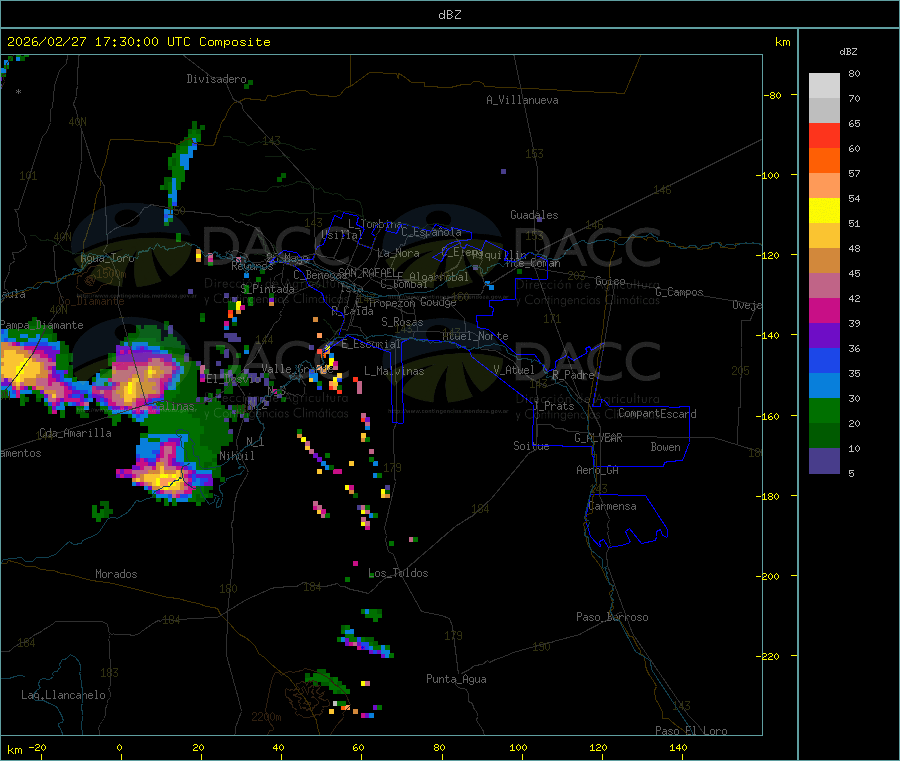Click the yellow storm core south of Nihuil
This screenshot has width=900, height=761.
[x=166, y=473]
